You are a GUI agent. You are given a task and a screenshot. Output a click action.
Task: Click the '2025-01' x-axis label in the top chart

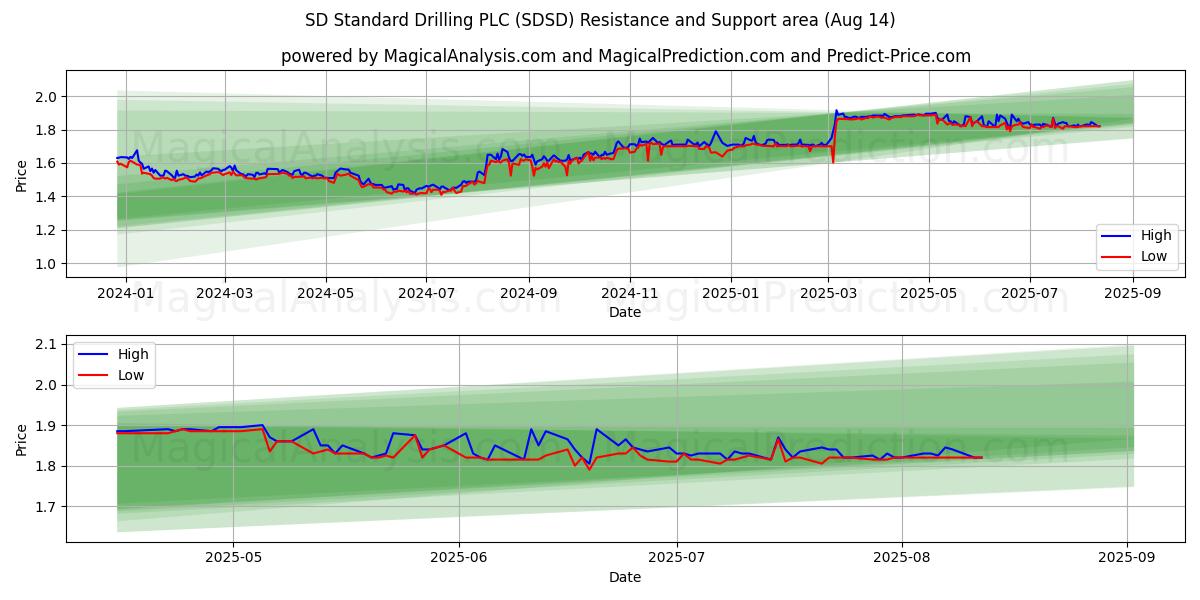tap(731, 294)
